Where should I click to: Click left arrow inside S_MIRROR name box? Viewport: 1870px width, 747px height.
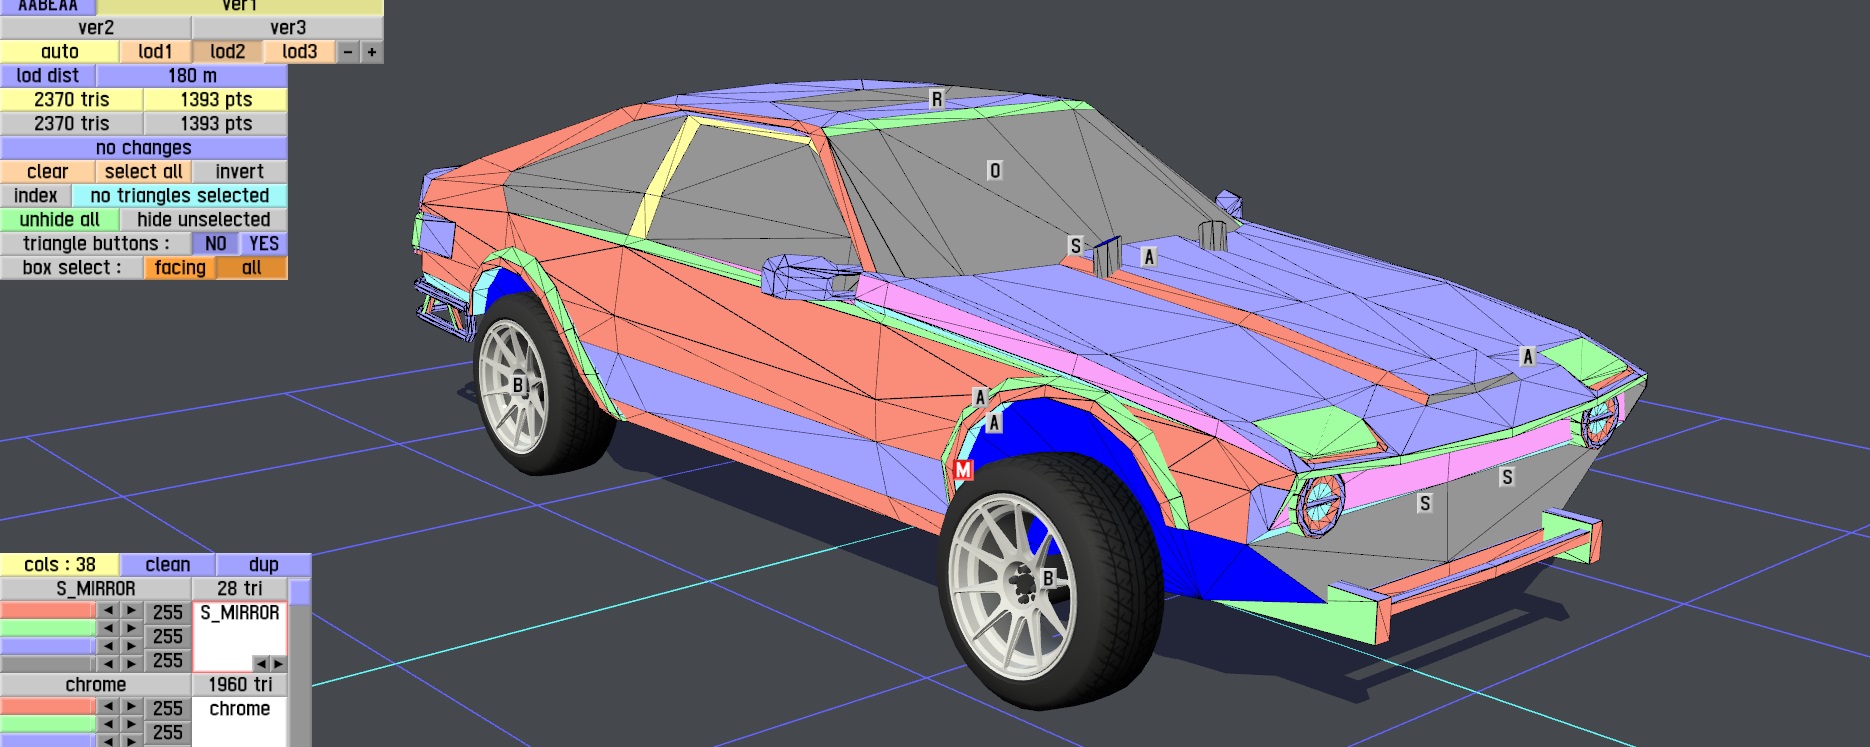pos(260,663)
